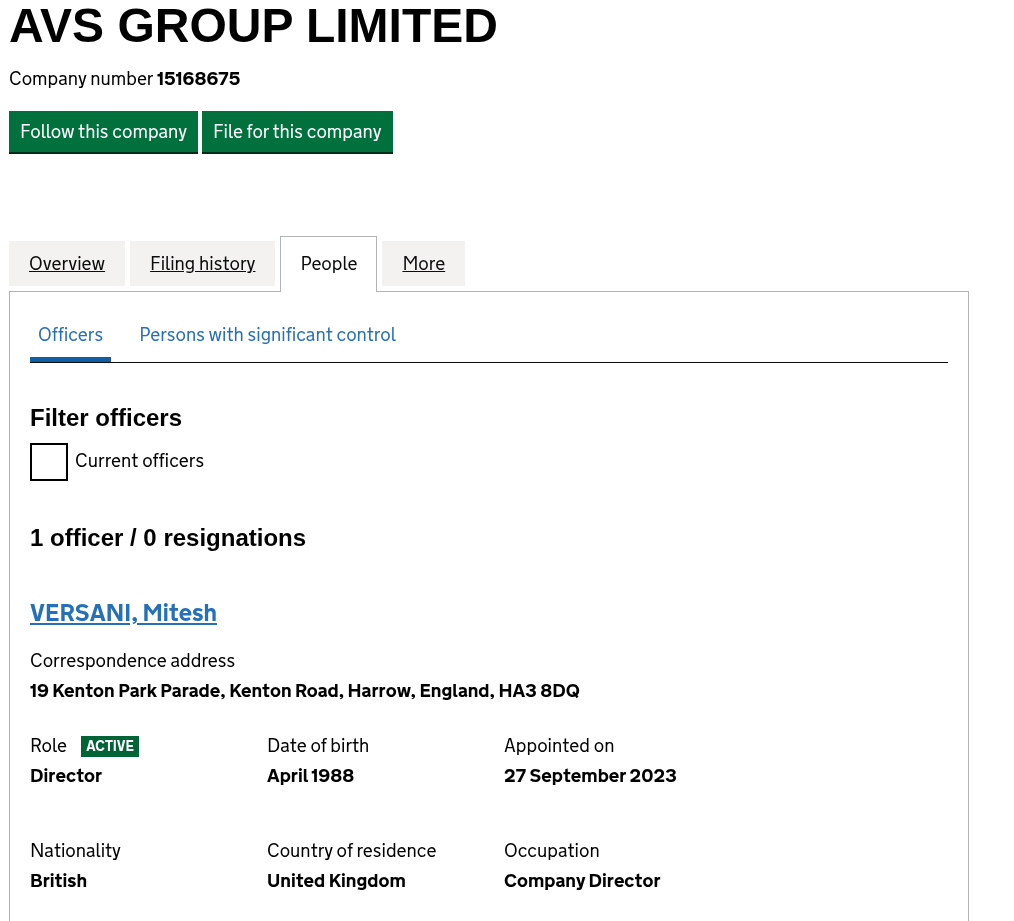Open the Overview tab
1014x921 pixels.
(67, 263)
